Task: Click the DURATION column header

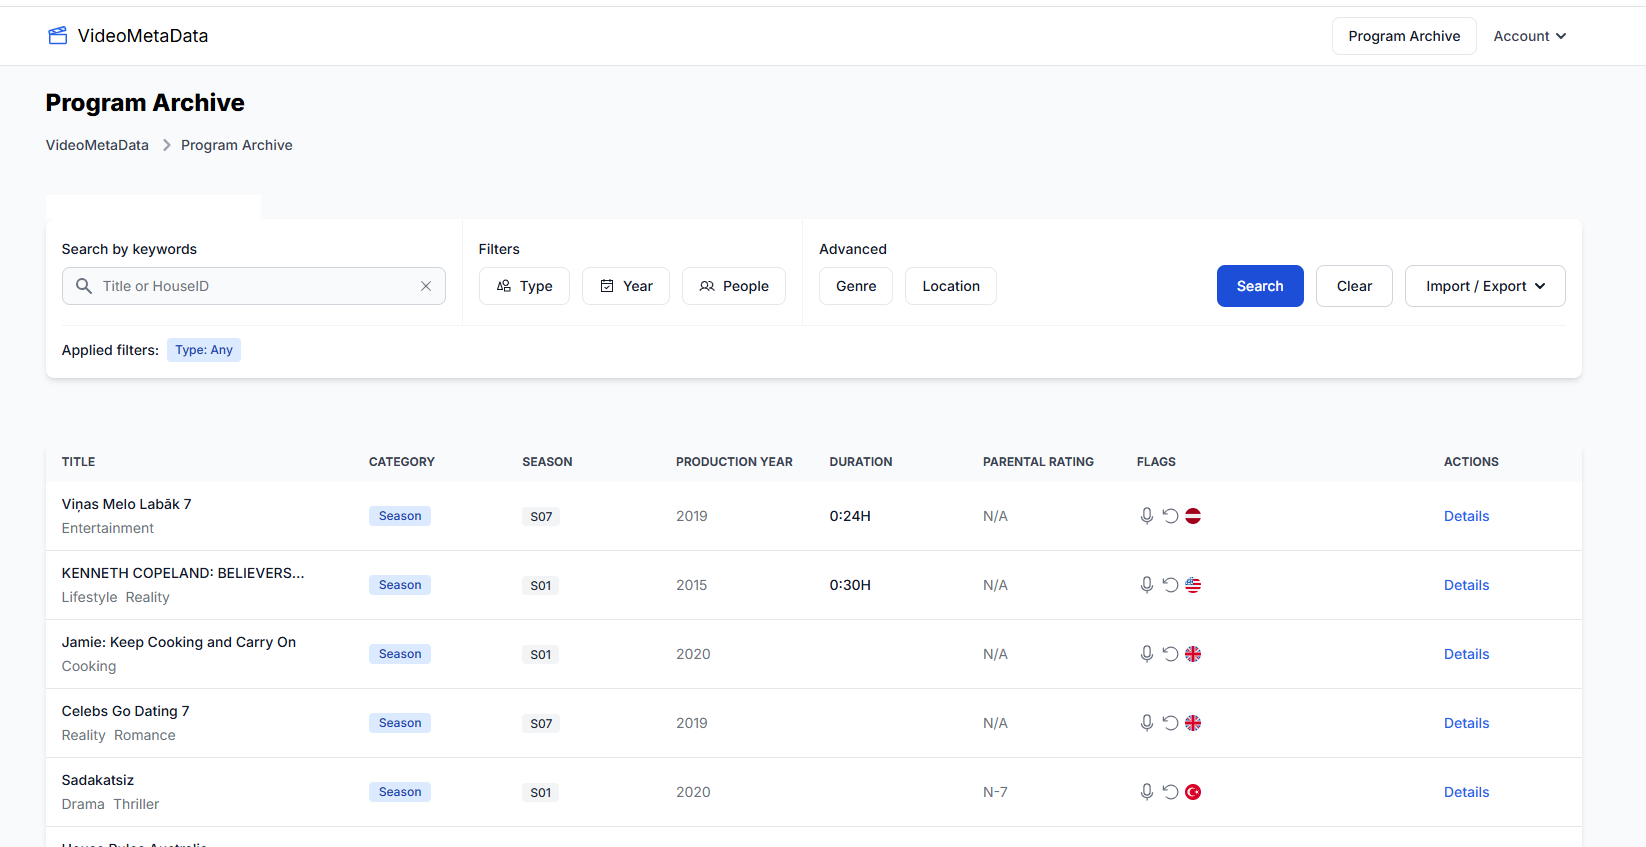Action: tap(861, 462)
